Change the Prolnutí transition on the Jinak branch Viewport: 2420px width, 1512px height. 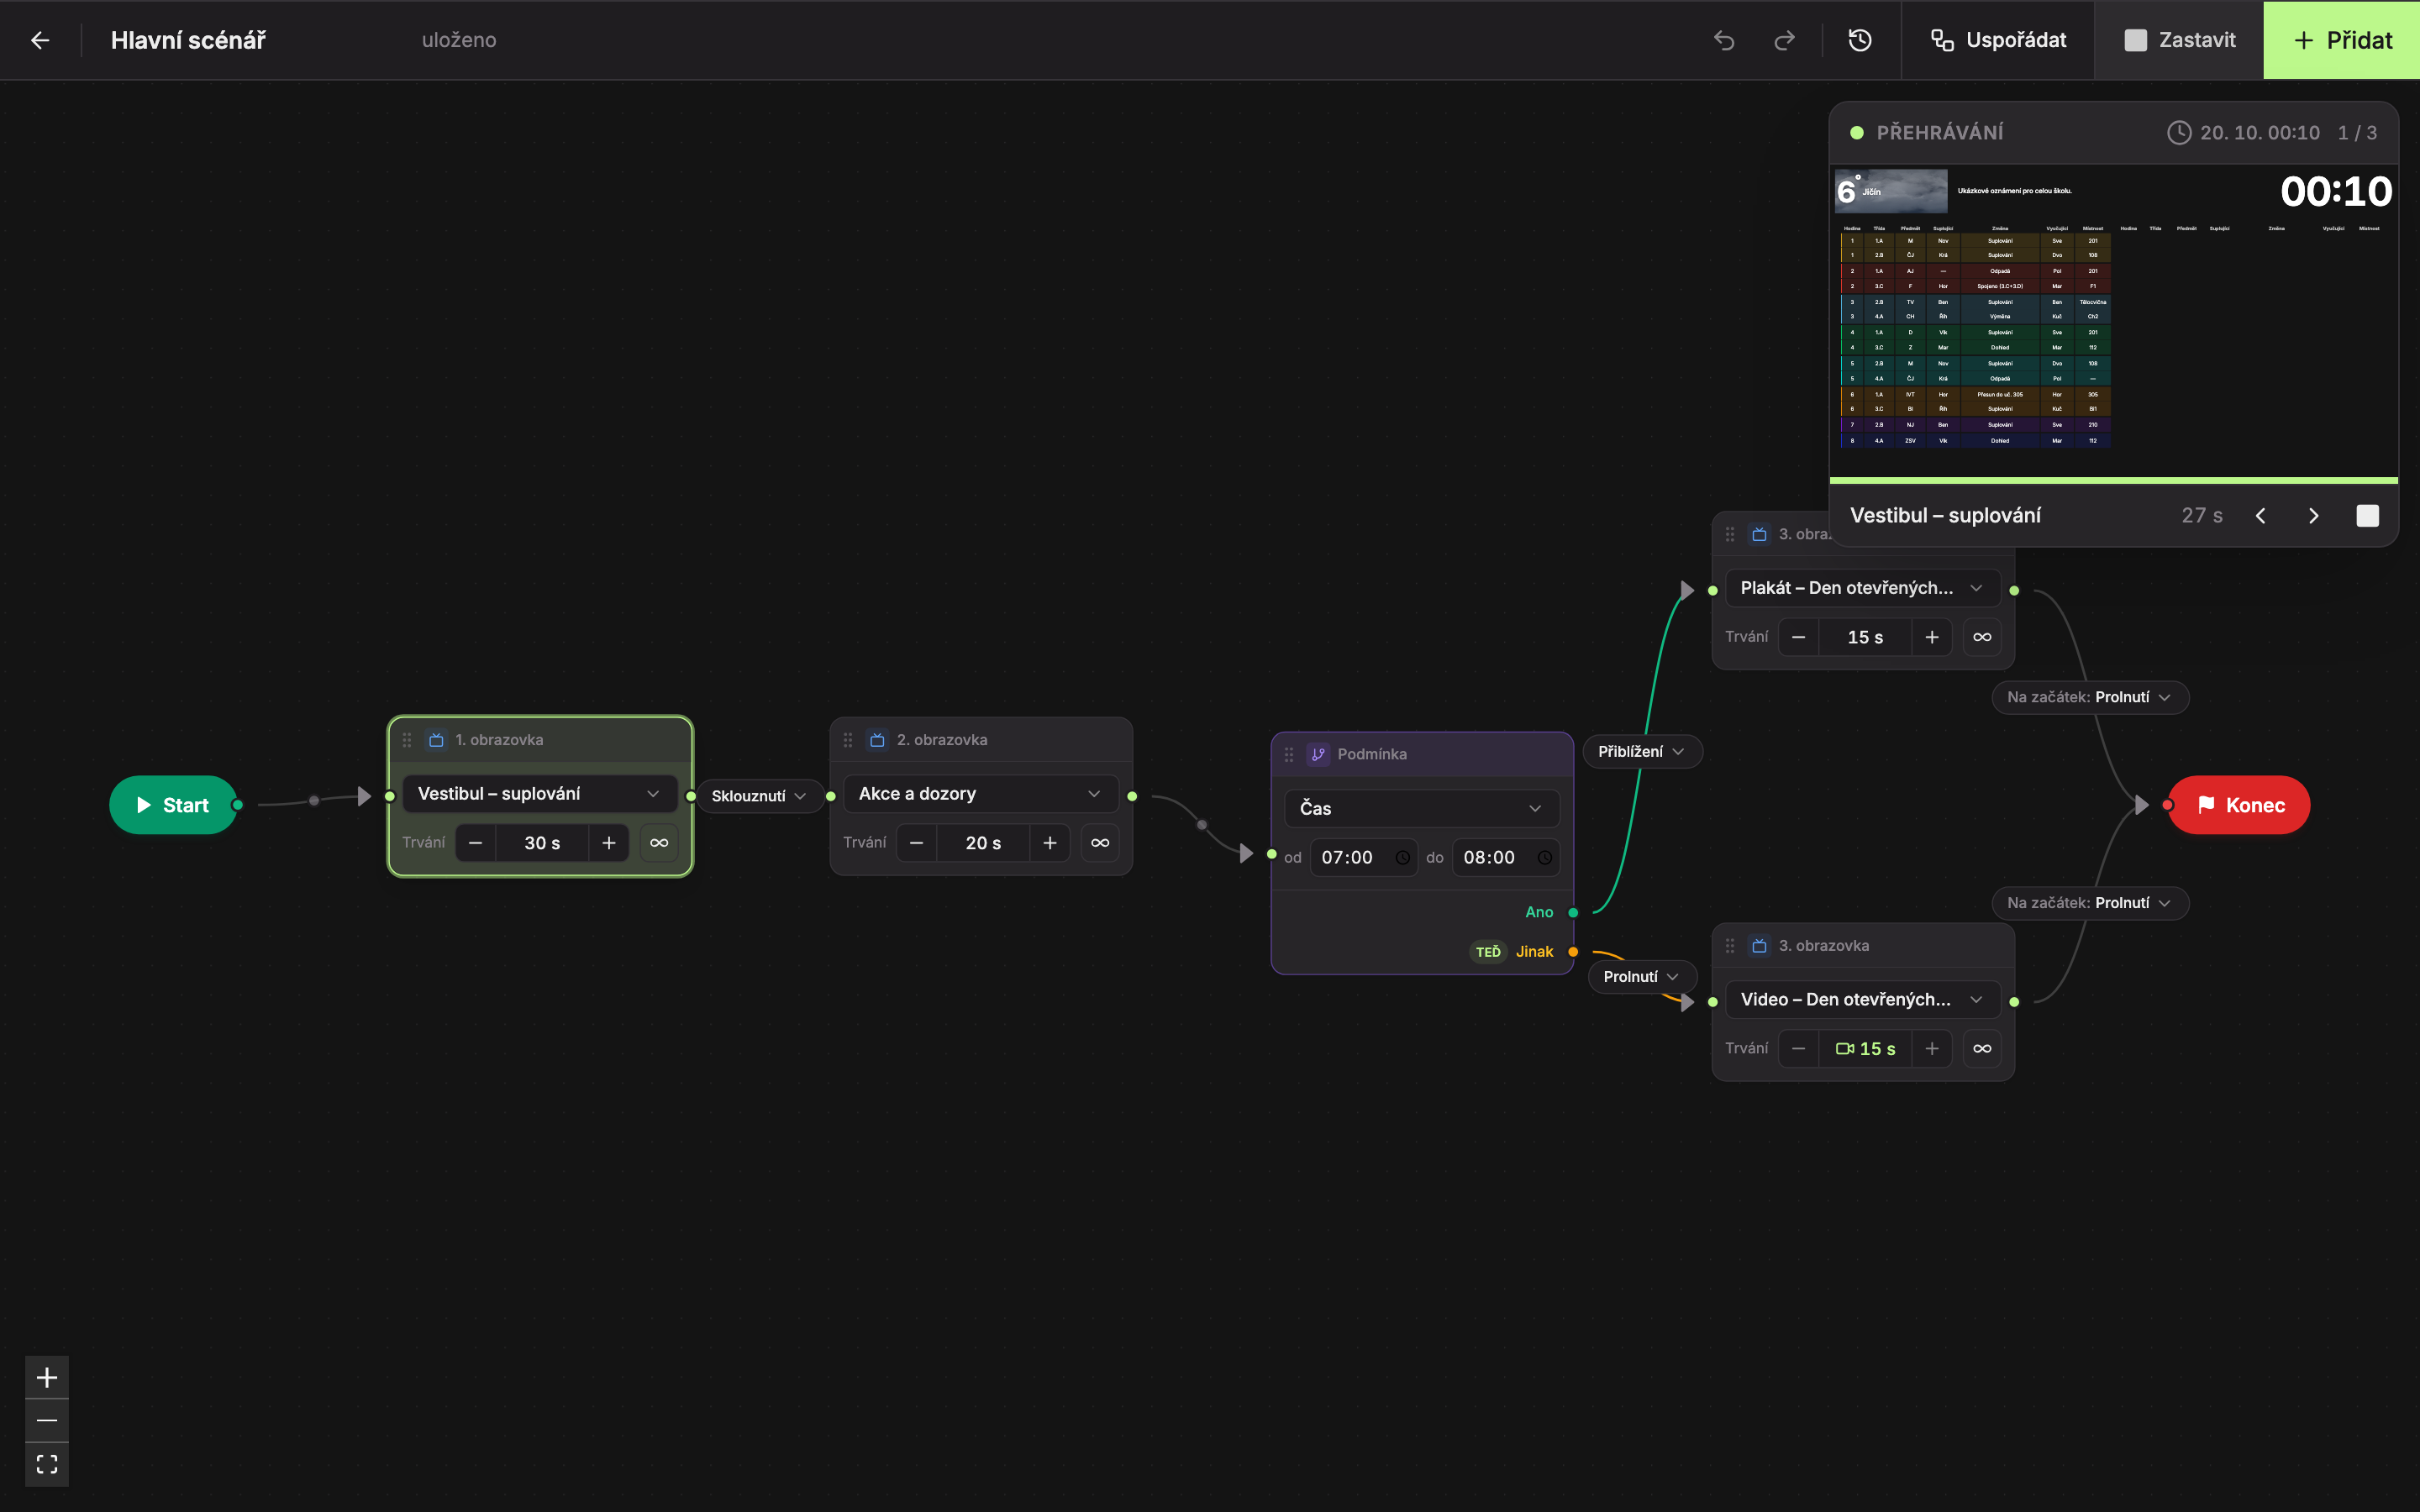[x=1642, y=977]
